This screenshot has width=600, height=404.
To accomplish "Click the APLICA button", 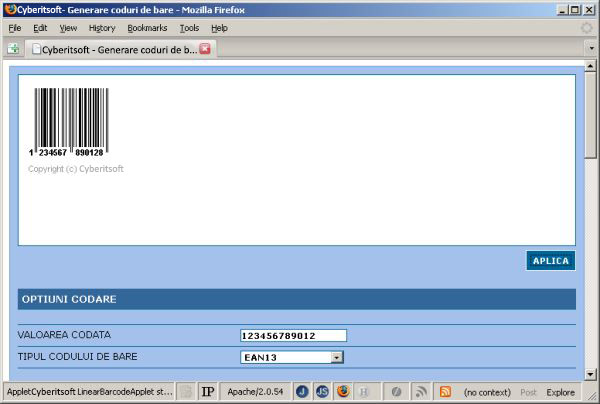I will coord(551,261).
